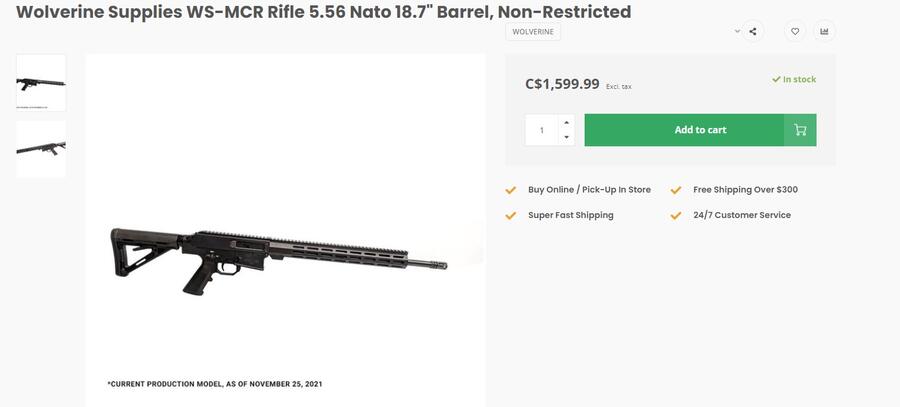
Task: Click checkmark beside Super Fast Shipping
Action: tap(511, 215)
